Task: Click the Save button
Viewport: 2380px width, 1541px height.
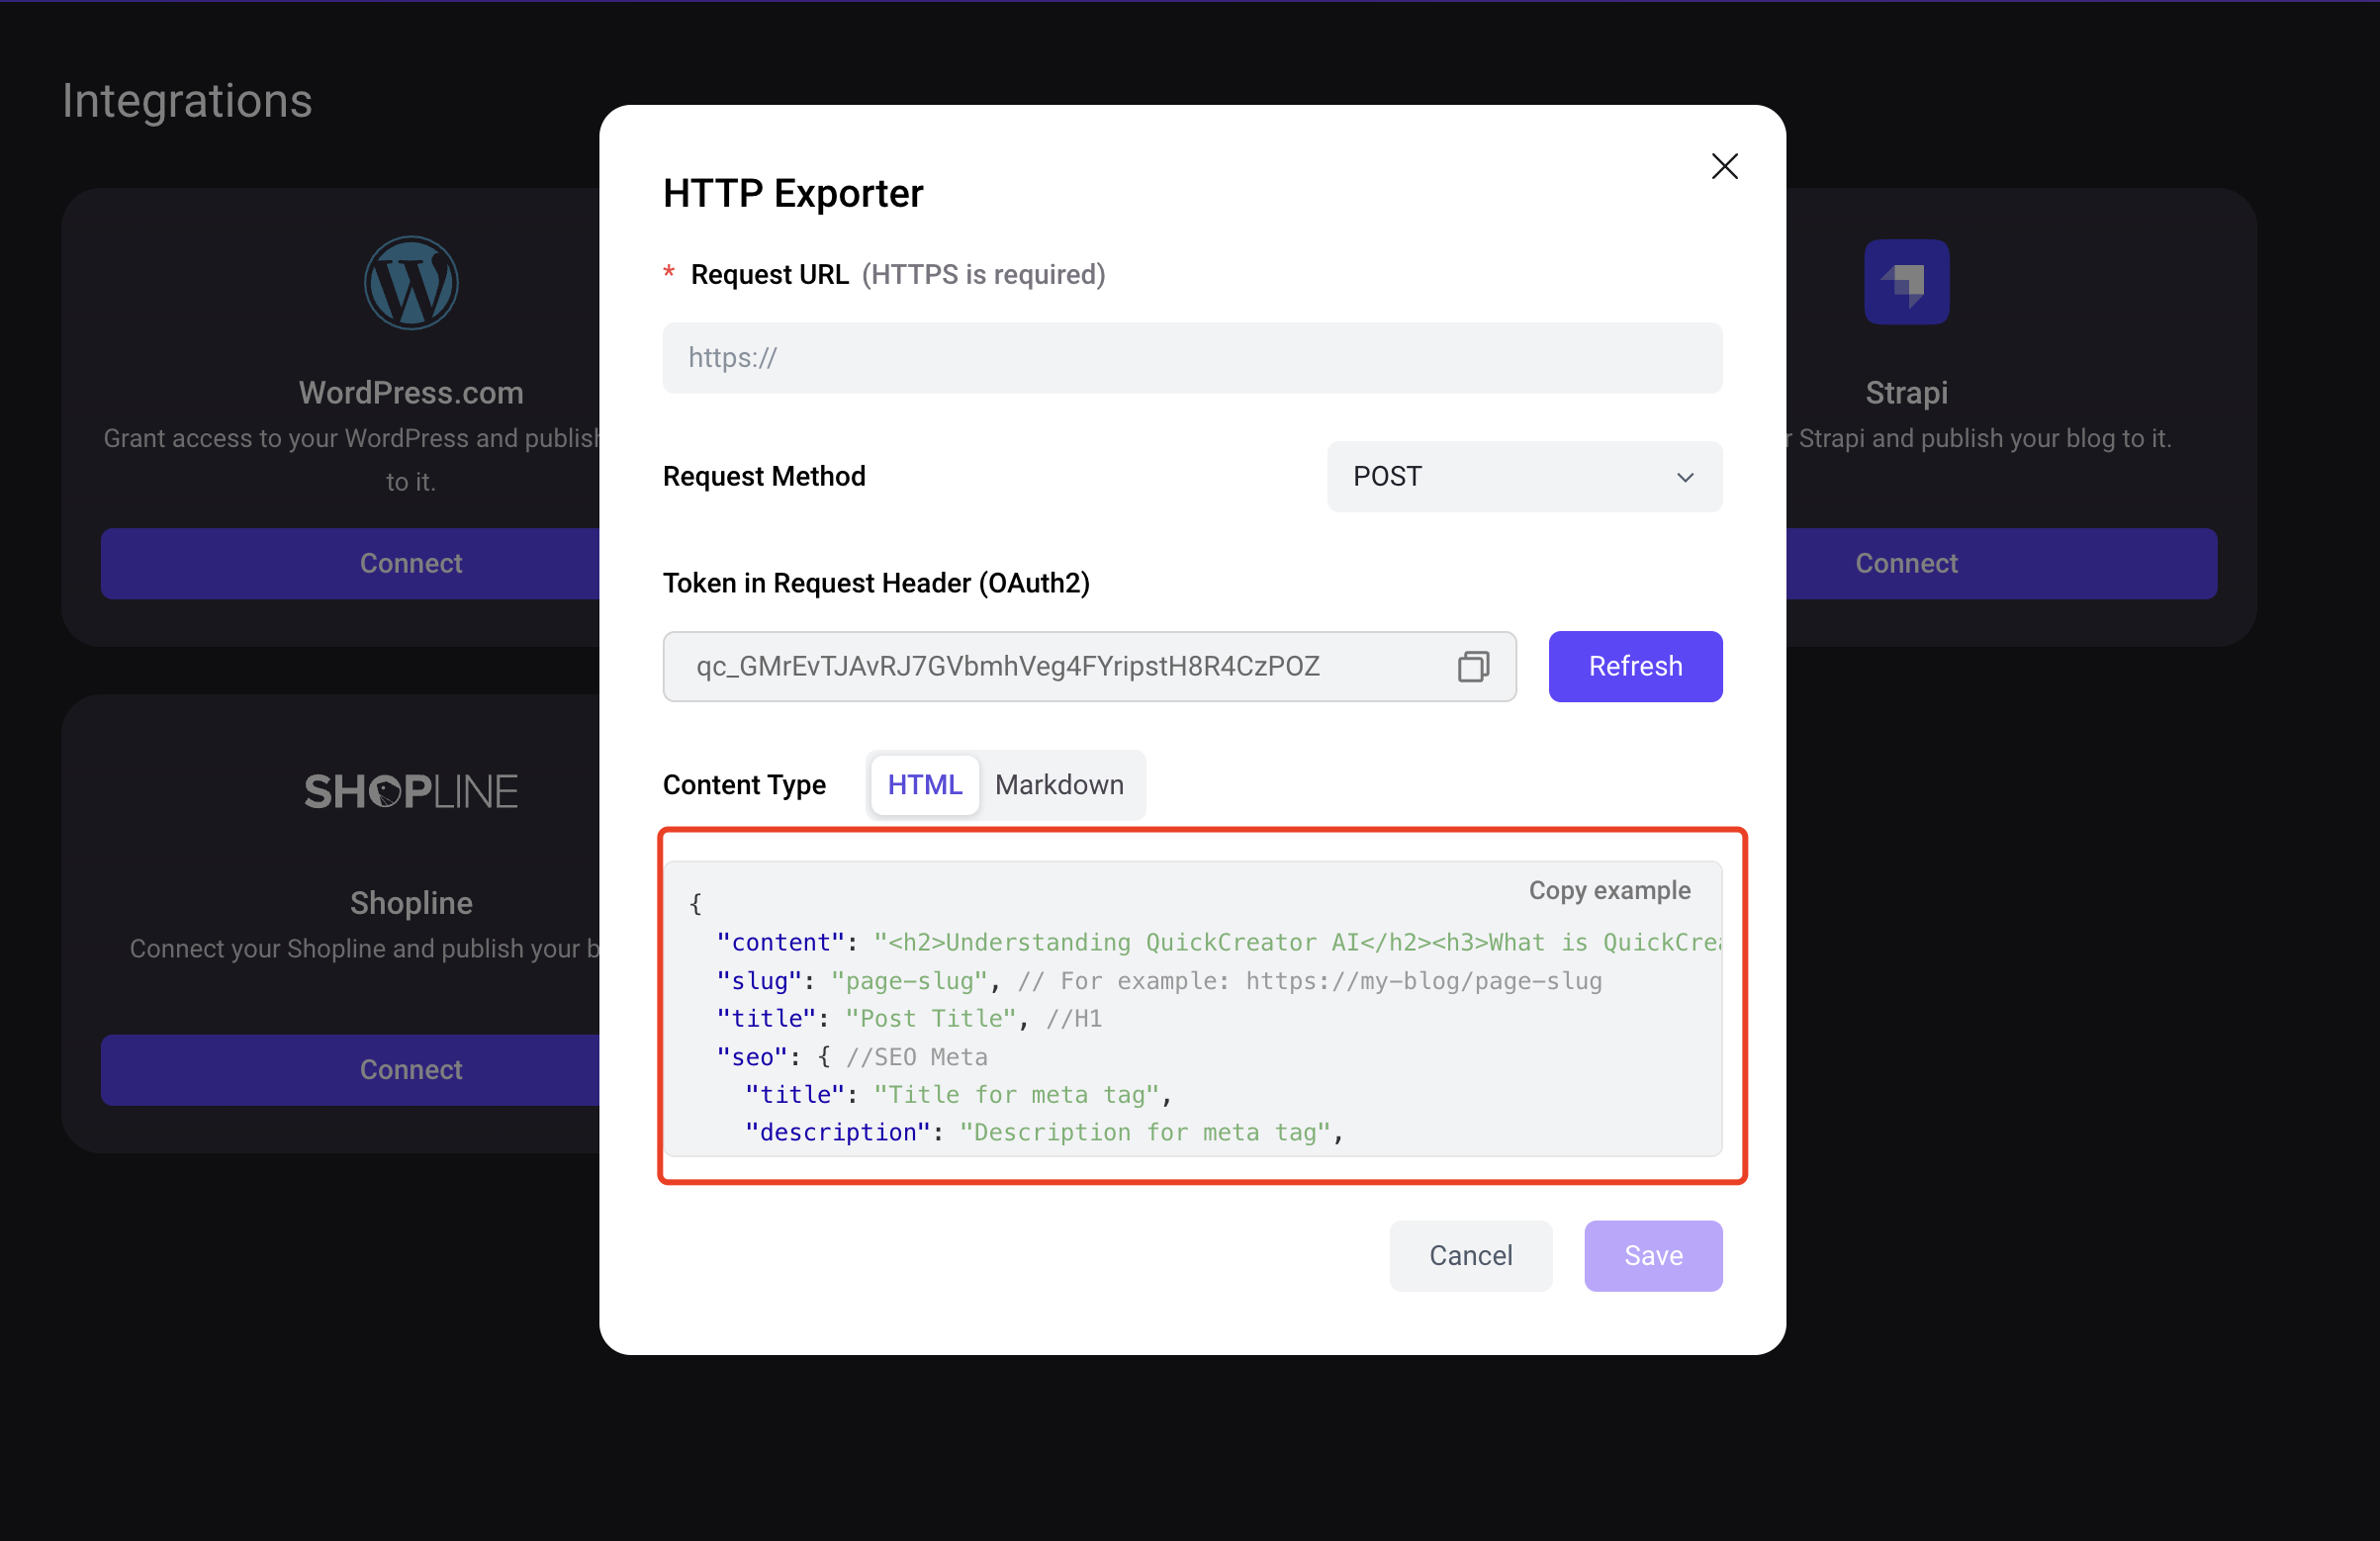Action: [1653, 1255]
